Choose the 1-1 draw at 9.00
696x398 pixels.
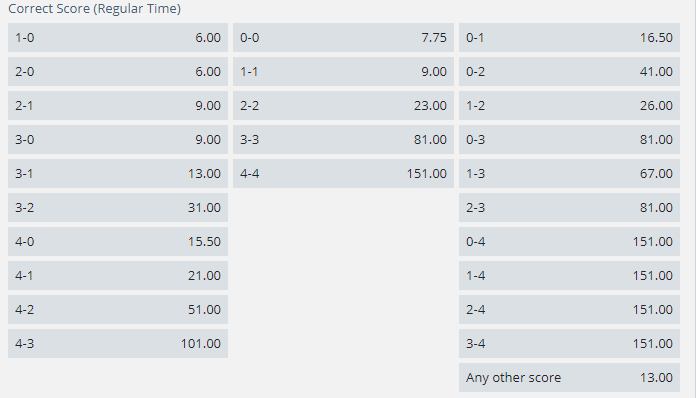coord(344,71)
